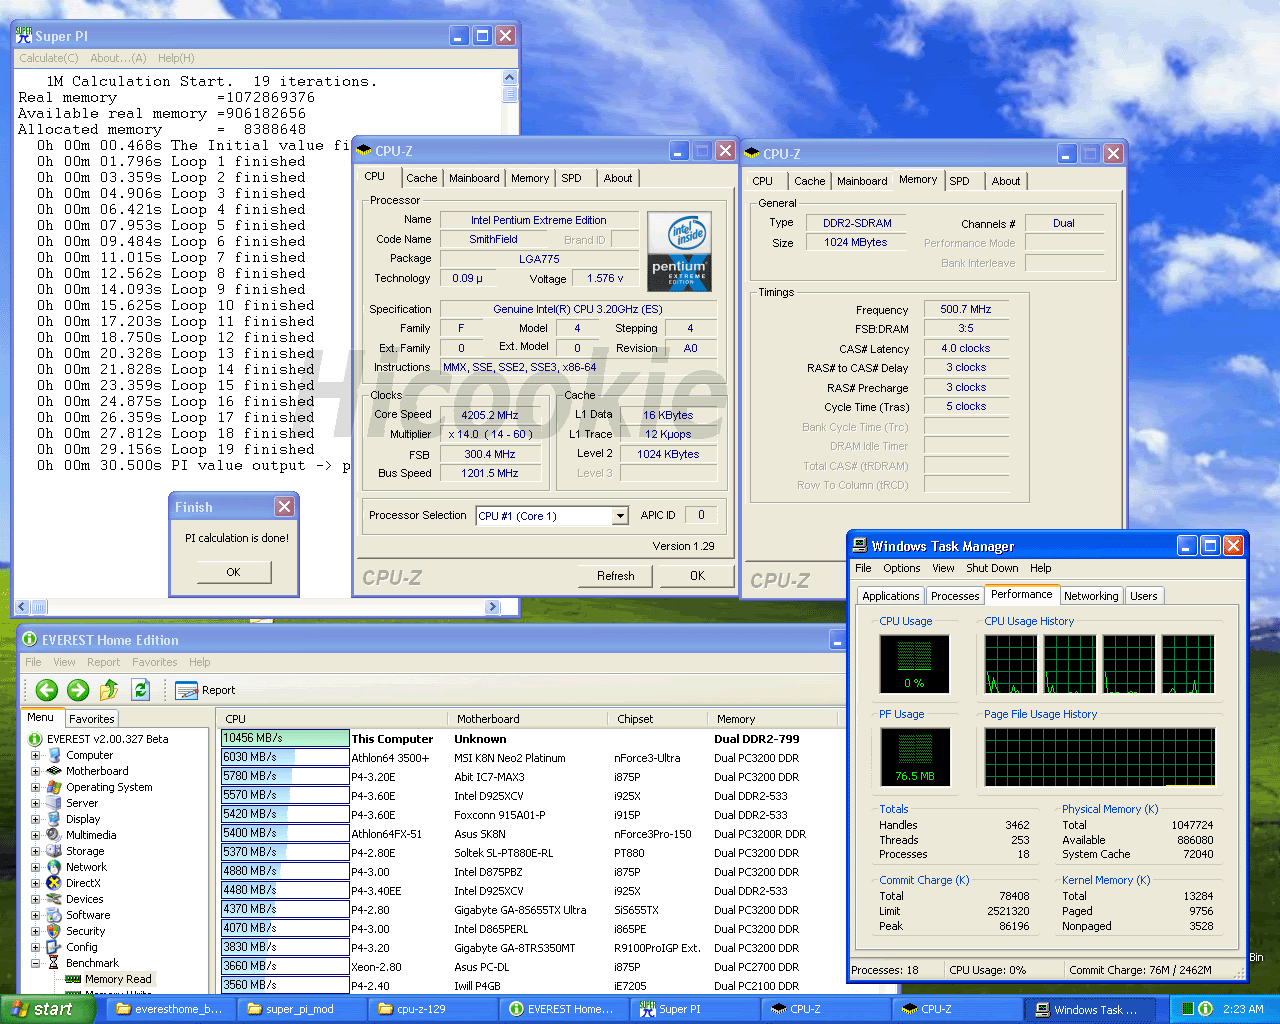
Task: Switch to super_pi_mod taskbar button
Action: 300,1009
